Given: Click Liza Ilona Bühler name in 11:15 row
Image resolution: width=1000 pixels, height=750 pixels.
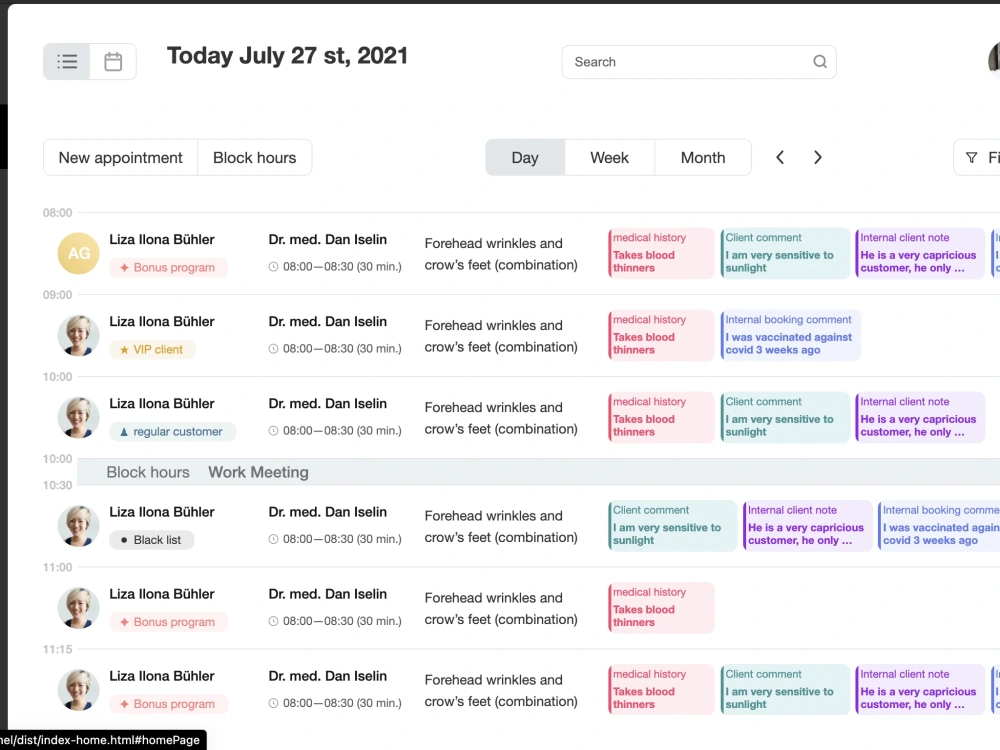Looking at the screenshot, I should (162, 677).
